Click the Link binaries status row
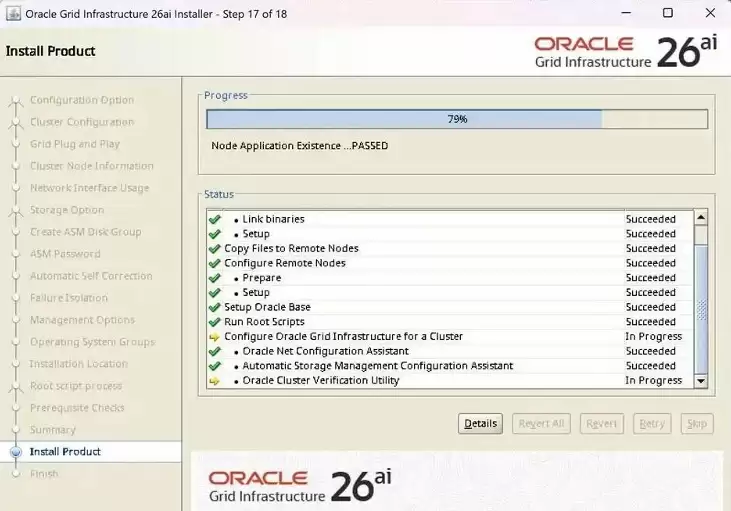Screen dimensions: 731x511 (x=450, y=219)
